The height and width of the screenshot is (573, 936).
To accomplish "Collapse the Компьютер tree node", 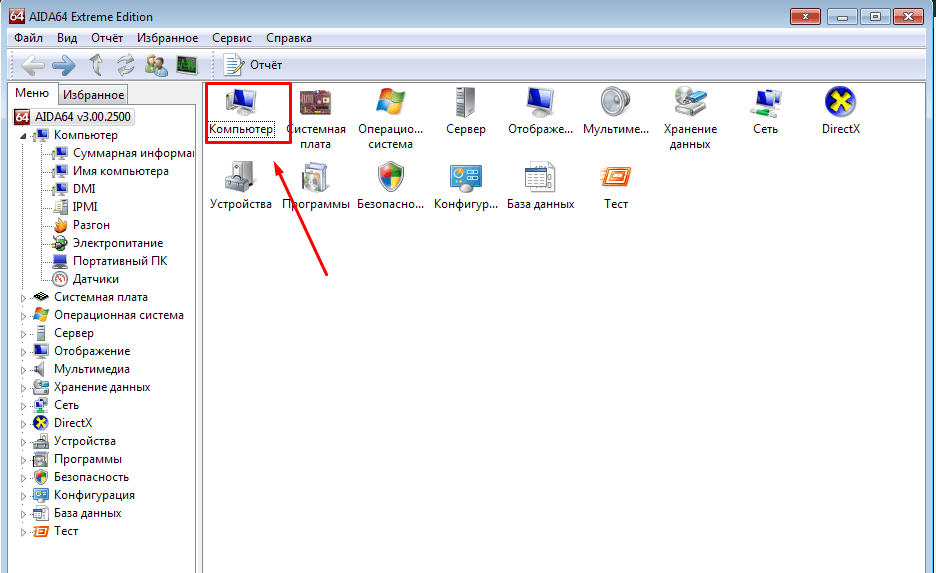I will point(23,136).
